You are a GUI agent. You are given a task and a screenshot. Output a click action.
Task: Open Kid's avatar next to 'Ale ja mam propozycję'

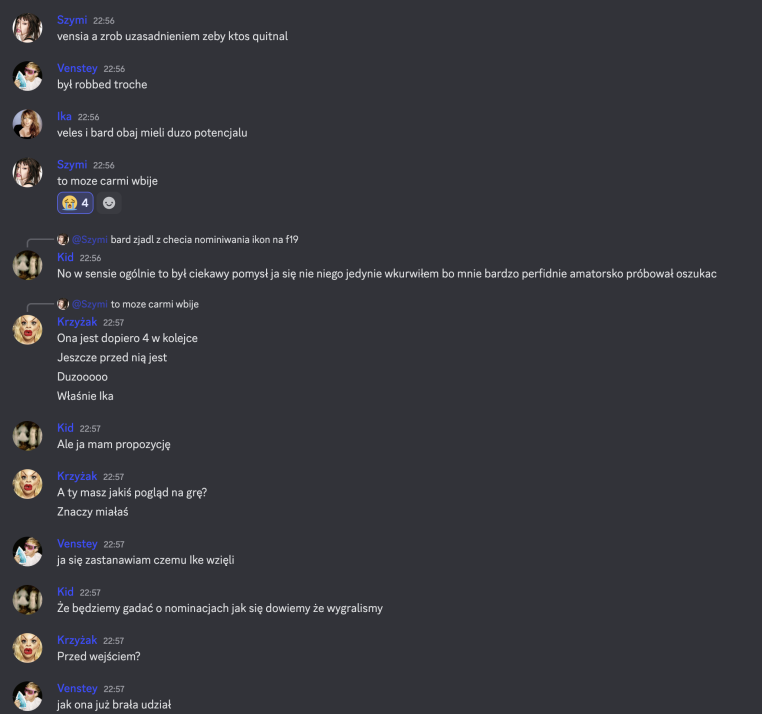click(x=27, y=436)
